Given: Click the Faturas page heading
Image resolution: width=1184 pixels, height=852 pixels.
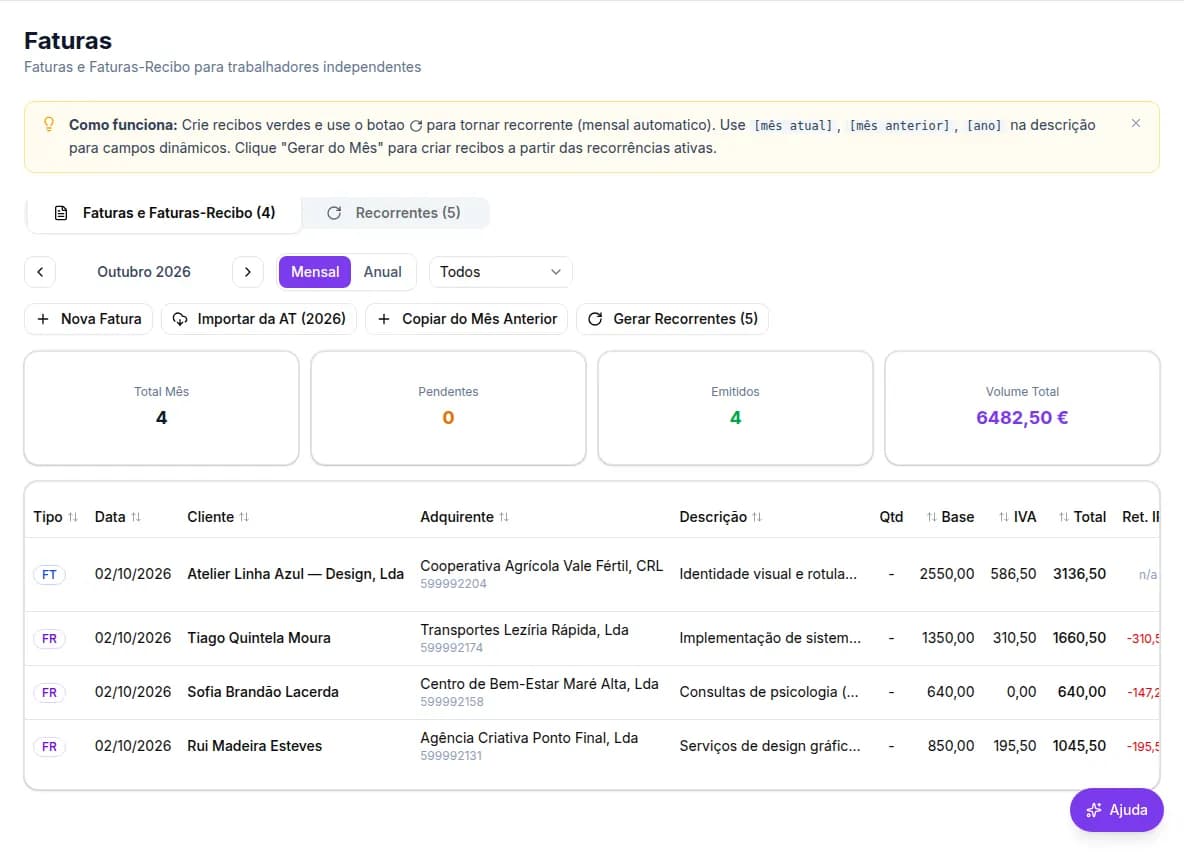Looking at the screenshot, I should (68, 41).
